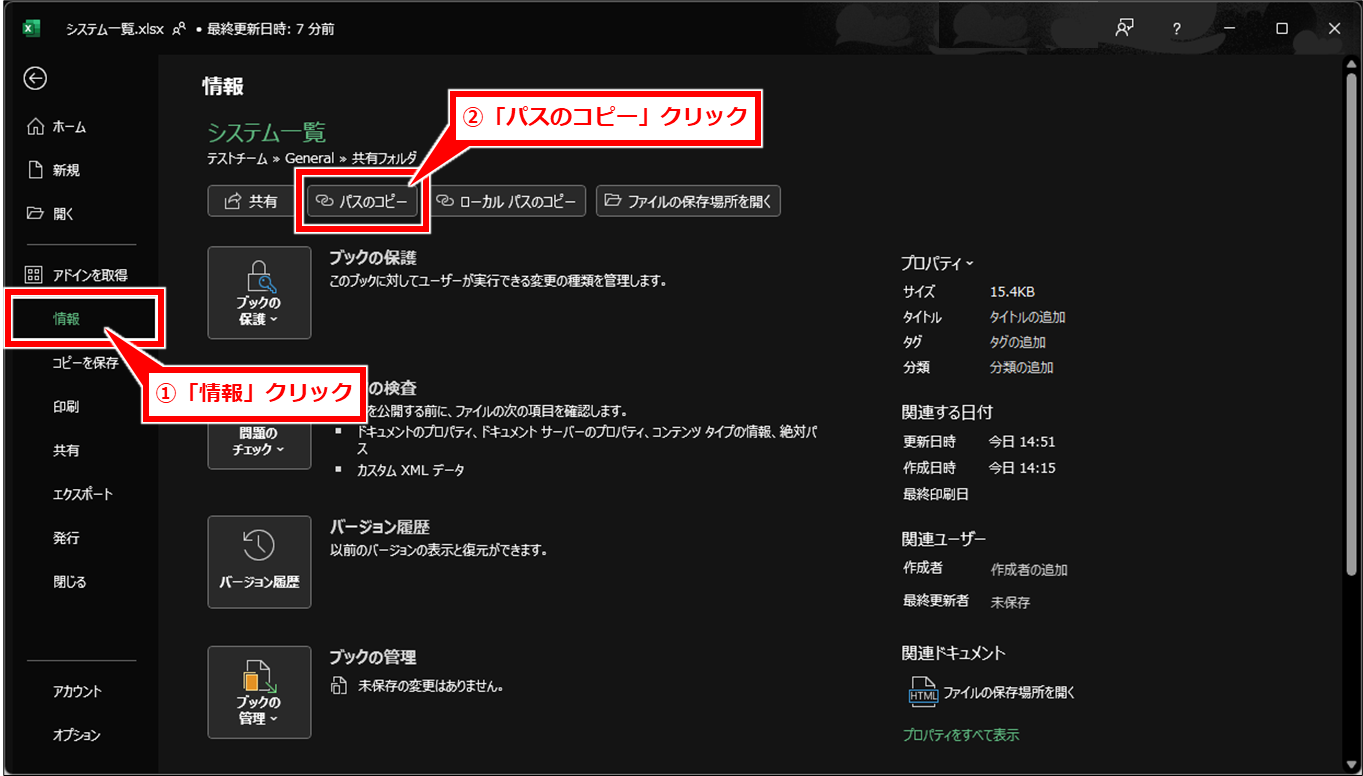Viewport: 1363px width, 776px height.
Task: Click the sharing status icon beside file name
Action: (179, 29)
